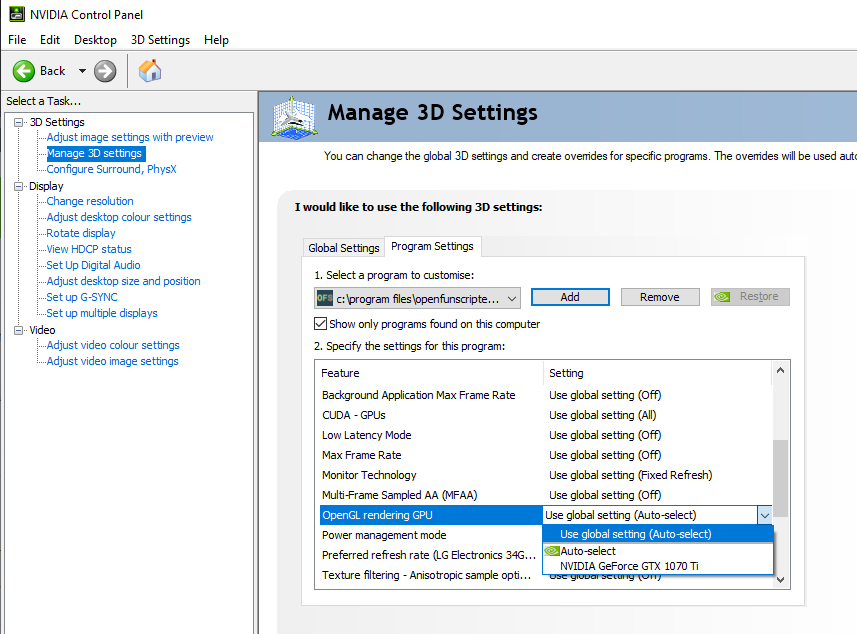This screenshot has height=634, width=857.
Task: Open 'View HDCP status' task
Action: coord(89,249)
